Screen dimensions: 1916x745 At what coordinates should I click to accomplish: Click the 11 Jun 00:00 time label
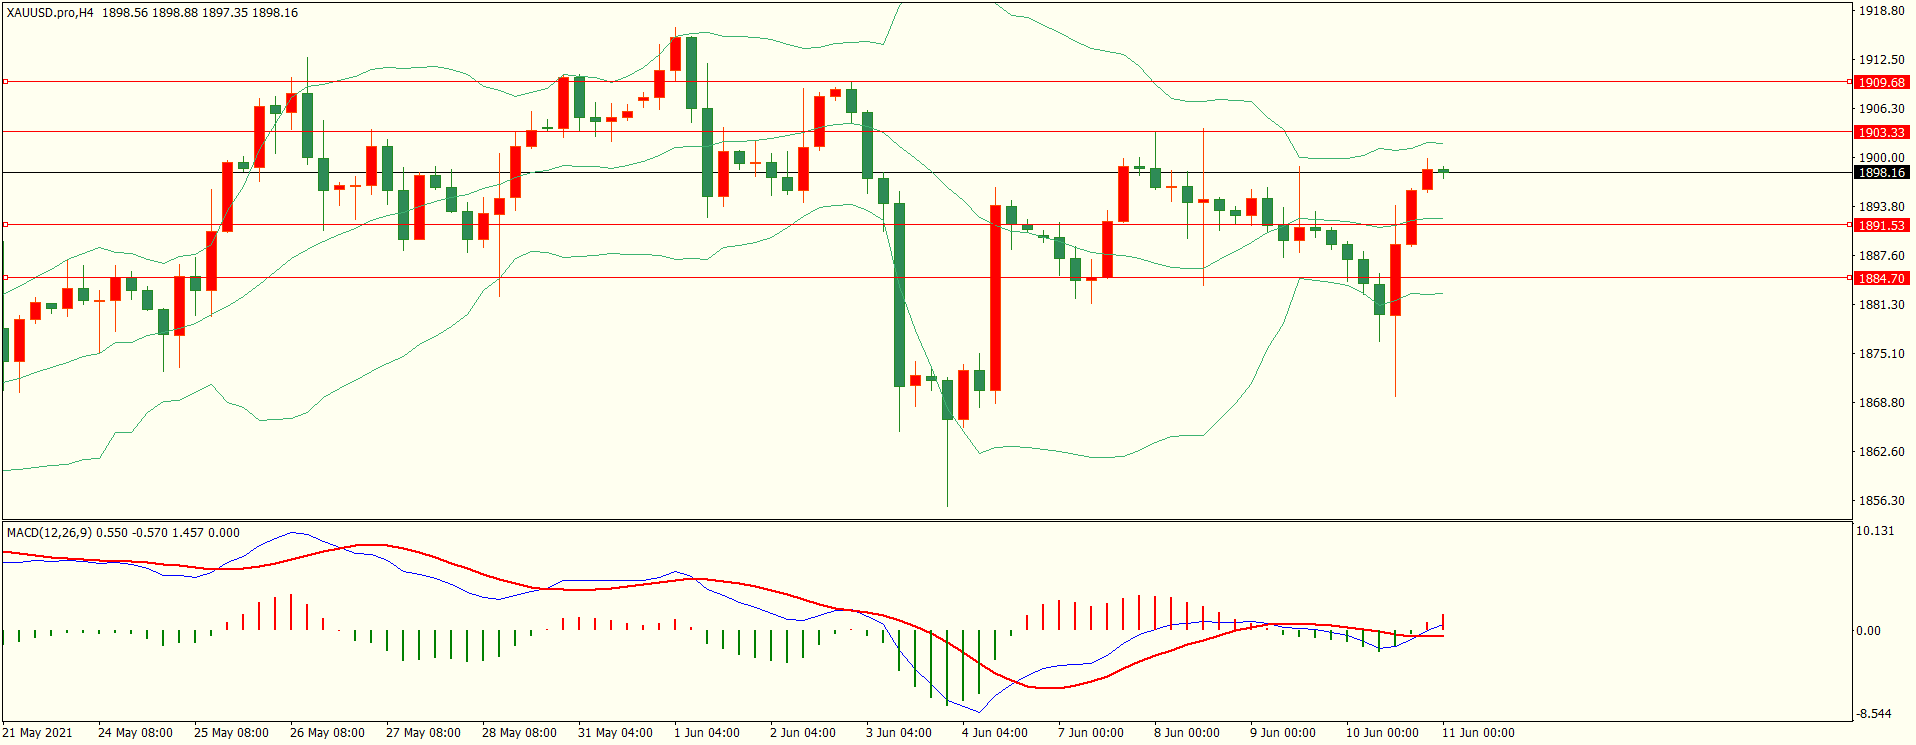point(1478,733)
